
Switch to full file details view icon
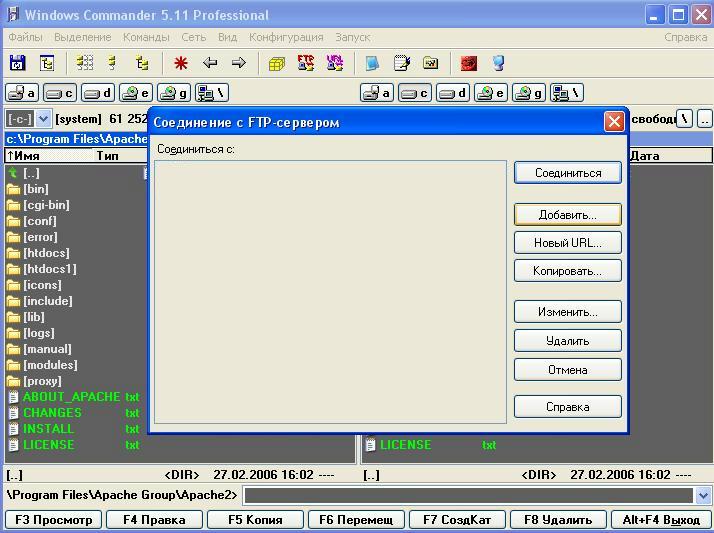112,63
